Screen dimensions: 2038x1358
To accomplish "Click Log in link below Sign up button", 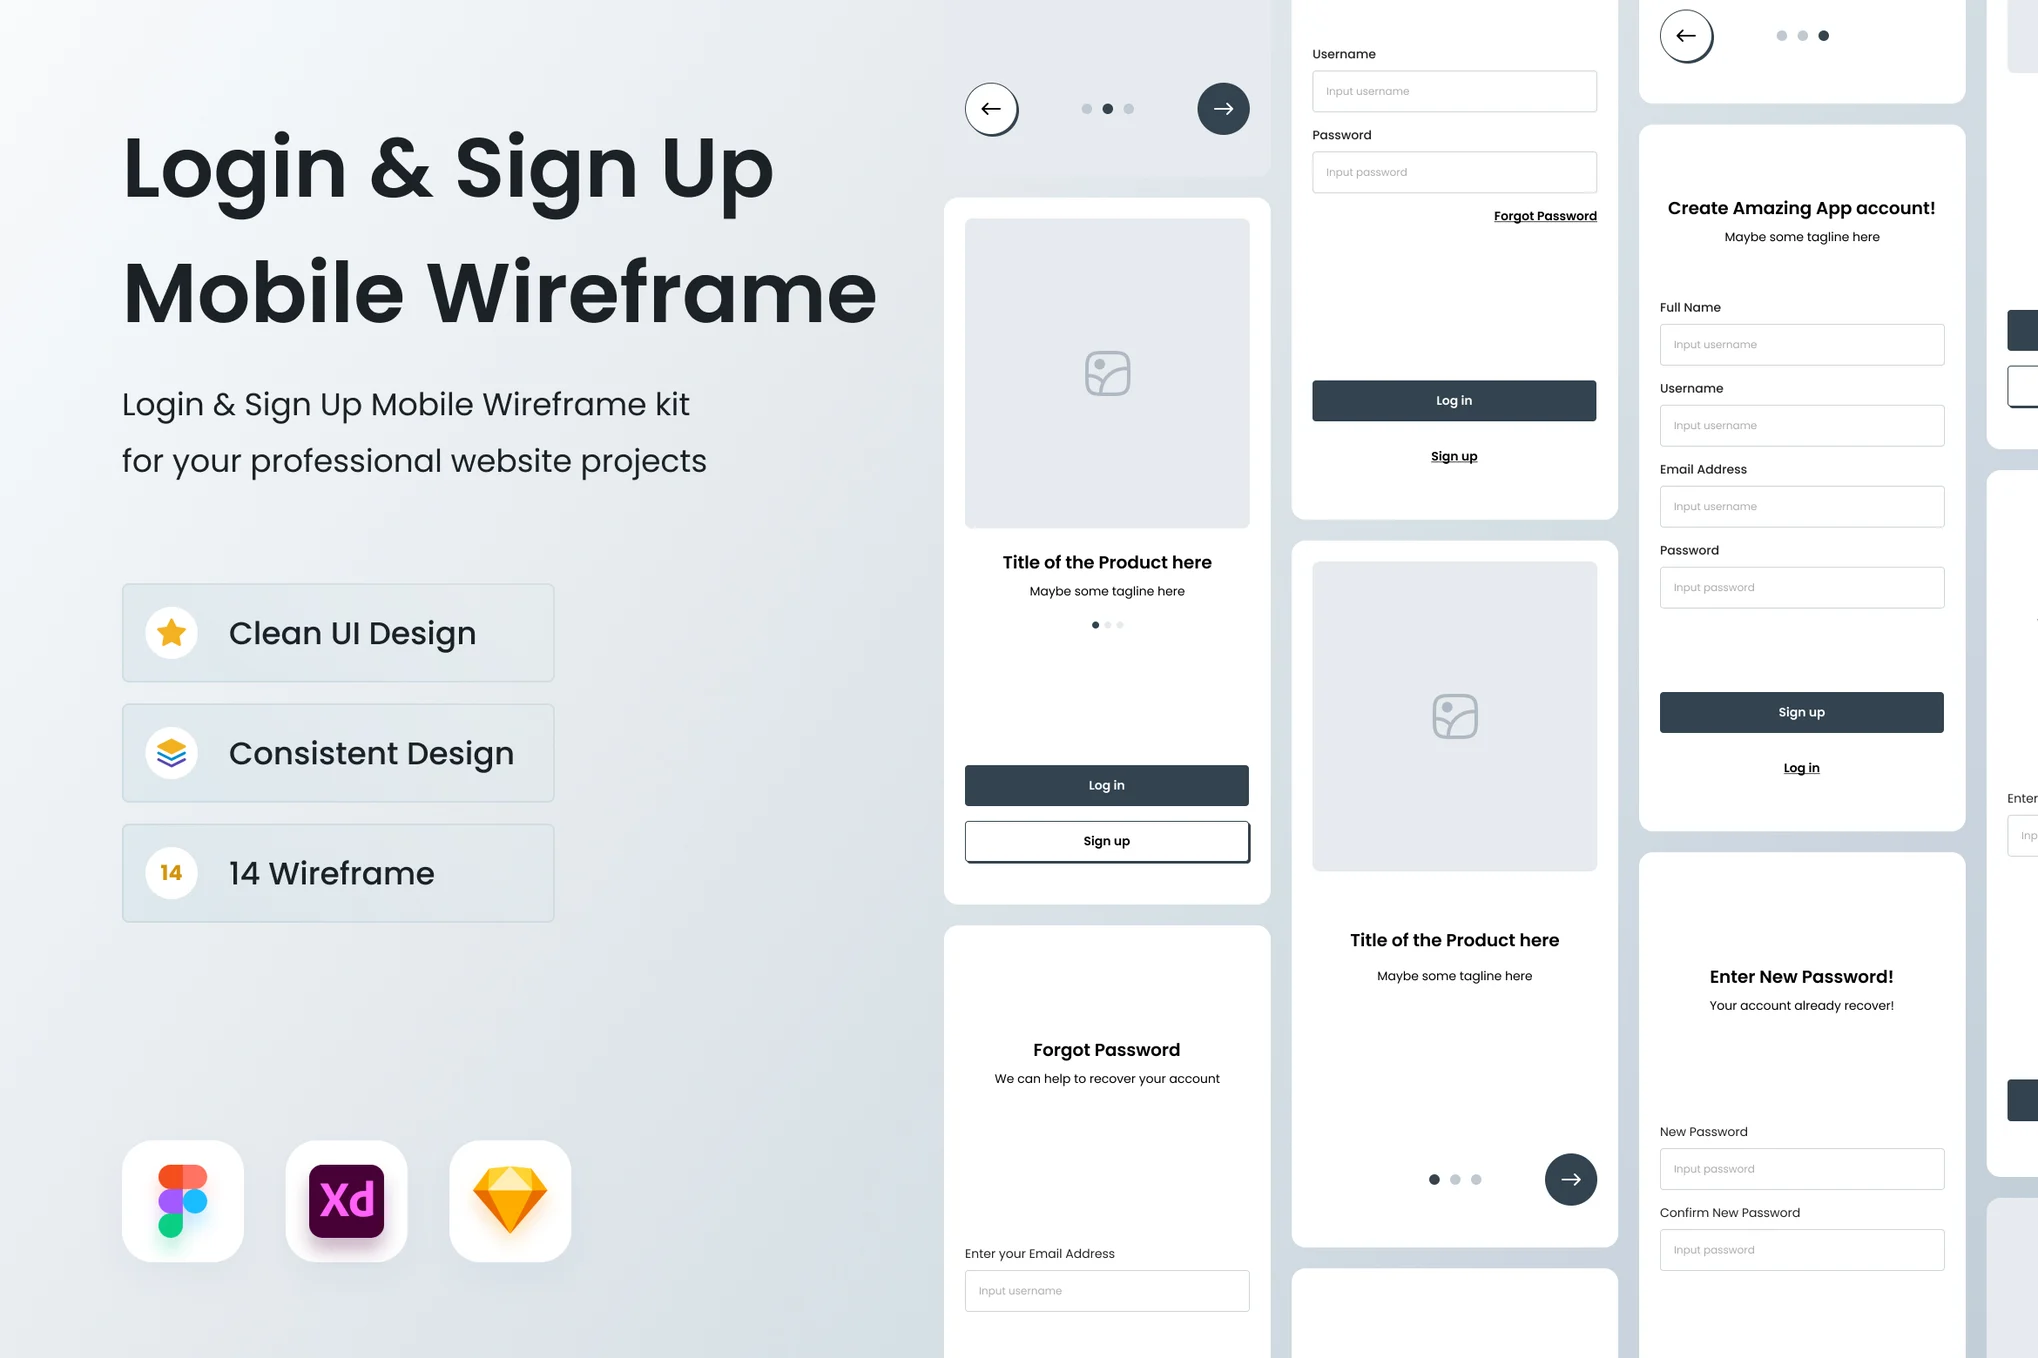I will 1802,767.
